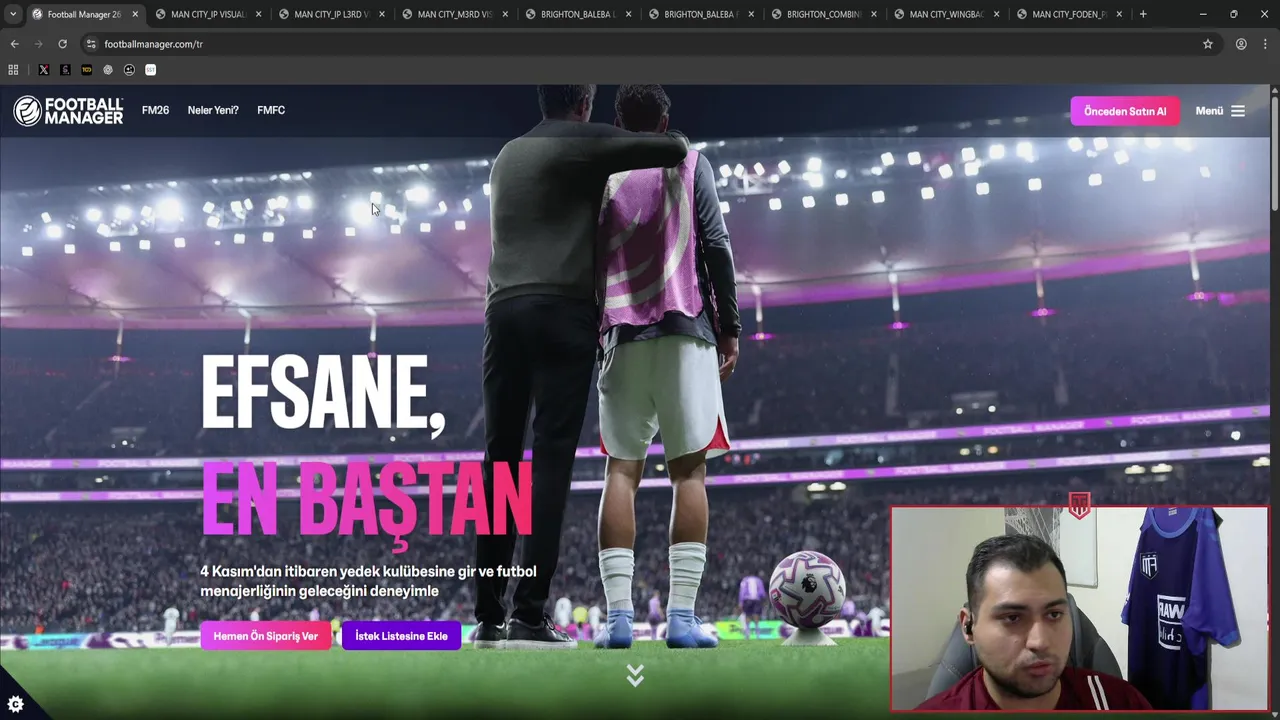Open the X bookmark
The height and width of the screenshot is (720, 1280).
[43, 70]
